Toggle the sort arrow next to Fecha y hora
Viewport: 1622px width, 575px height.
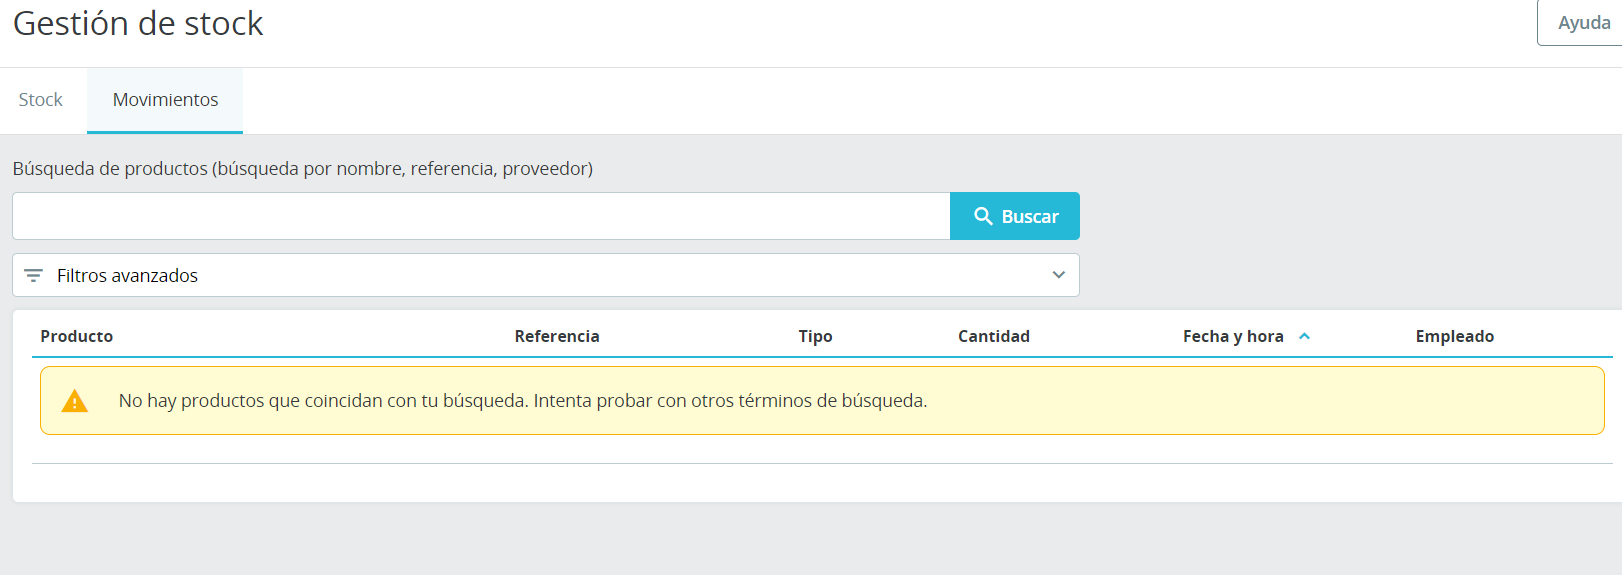click(1304, 336)
